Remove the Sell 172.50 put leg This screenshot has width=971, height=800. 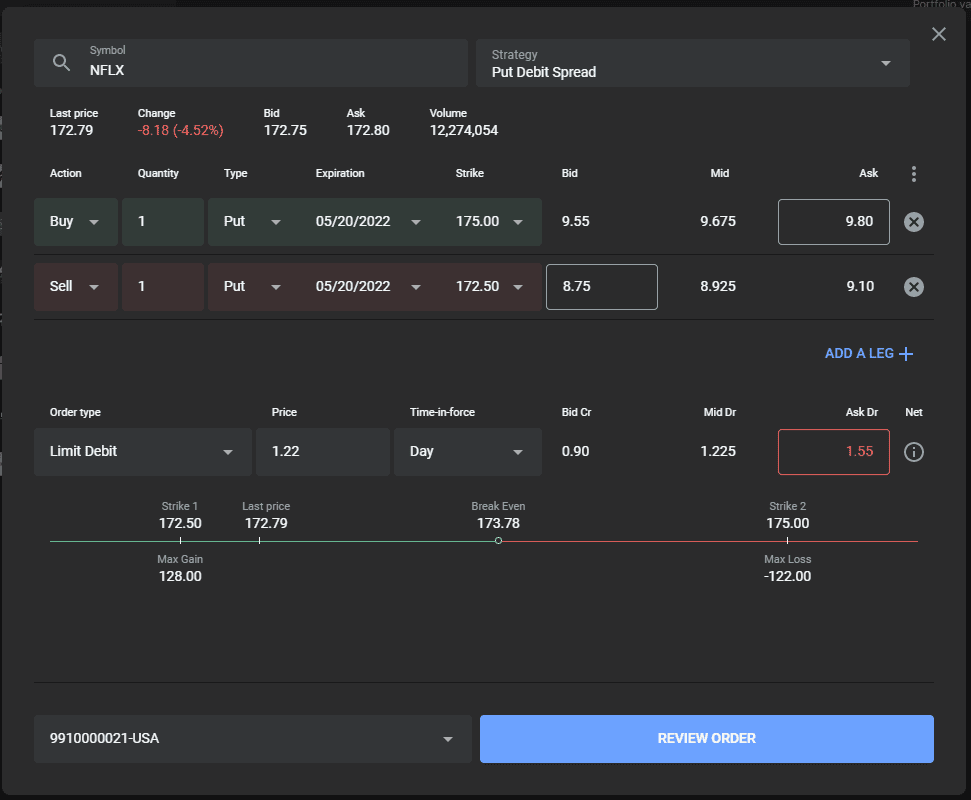point(913,287)
